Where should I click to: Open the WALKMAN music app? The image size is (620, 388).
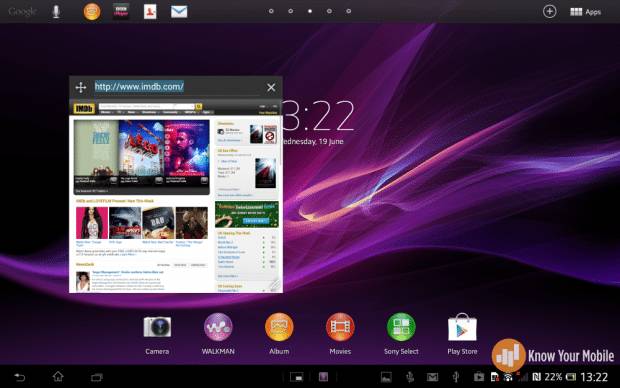coord(218,334)
